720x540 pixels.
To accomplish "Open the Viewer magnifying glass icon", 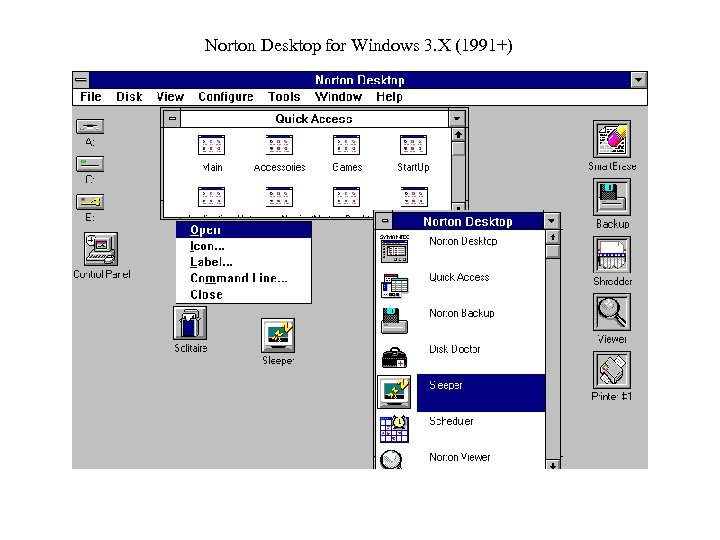I will pyautogui.click(x=612, y=312).
